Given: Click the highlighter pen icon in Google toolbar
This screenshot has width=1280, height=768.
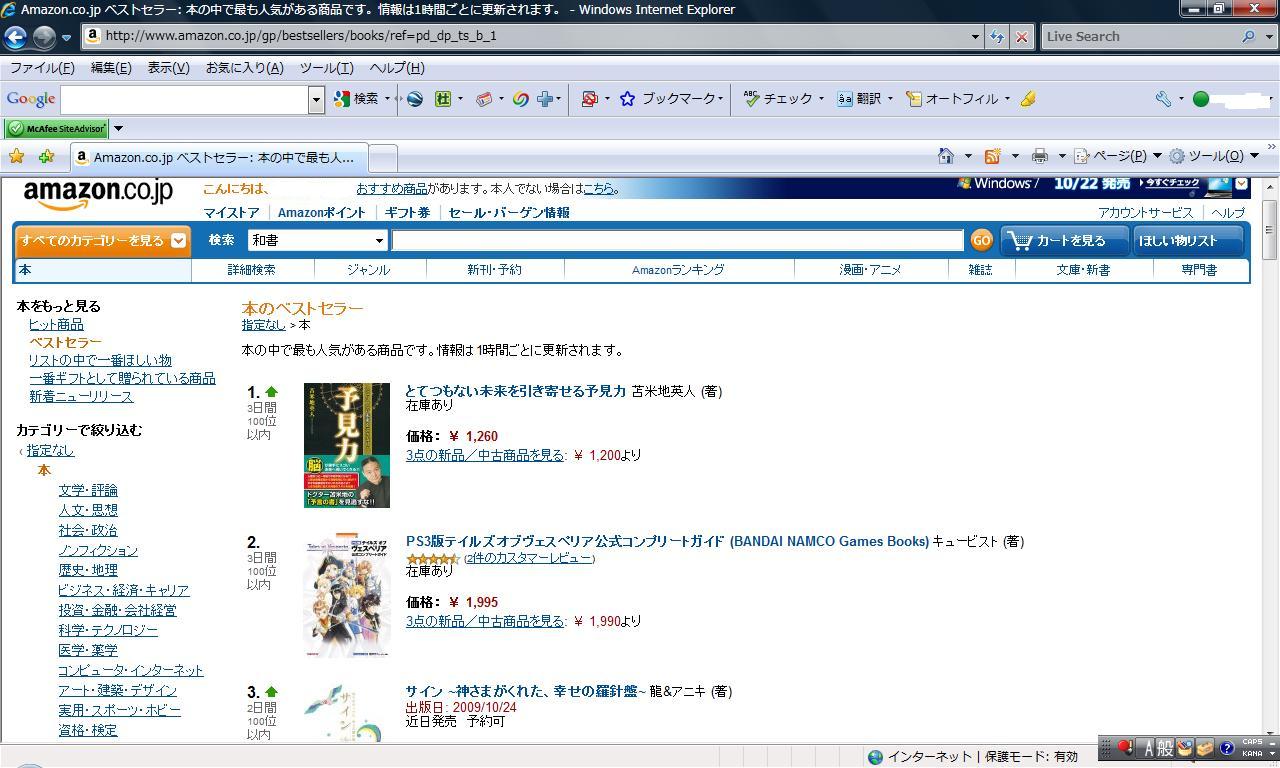Looking at the screenshot, I should click(1028, 98).
